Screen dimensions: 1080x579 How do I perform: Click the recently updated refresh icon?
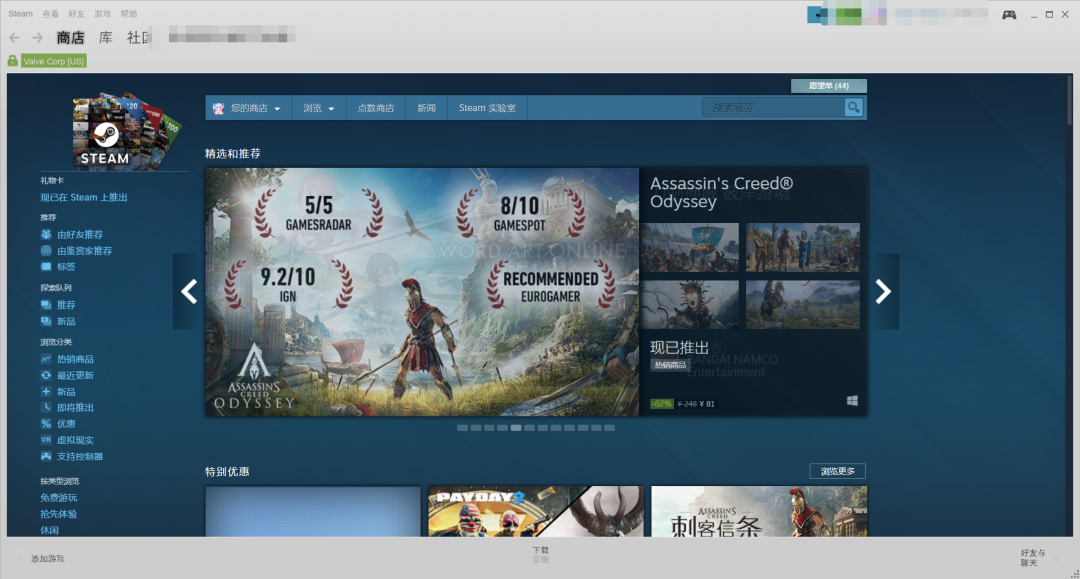click(x=46, y=375)
